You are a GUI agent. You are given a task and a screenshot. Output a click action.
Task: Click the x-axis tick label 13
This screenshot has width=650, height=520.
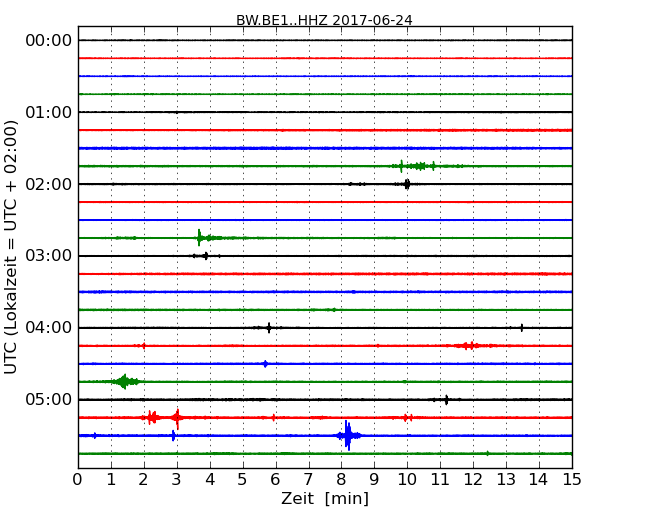point(506,479)
